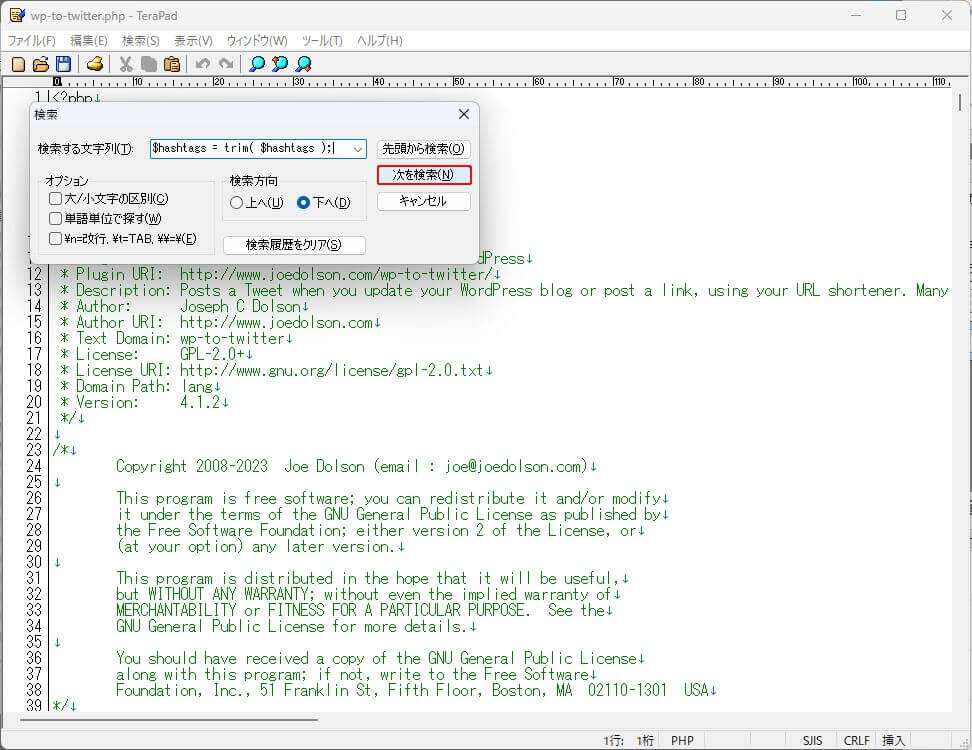972x750 pixels.
Task: Open the ツール(T) menu
Action: (322, 41)
